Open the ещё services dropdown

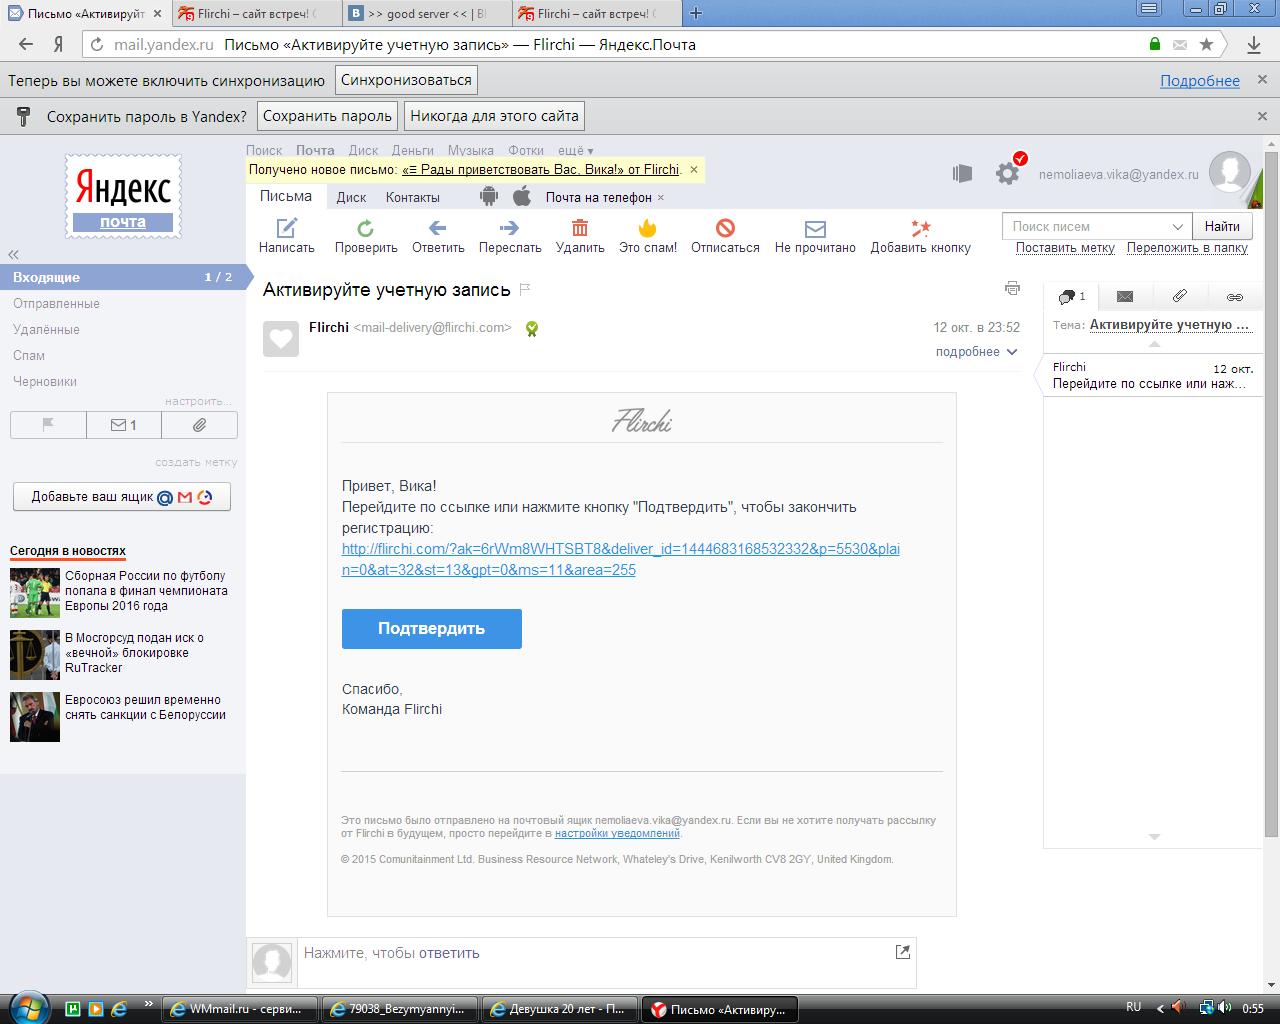[x=575, y=150]
